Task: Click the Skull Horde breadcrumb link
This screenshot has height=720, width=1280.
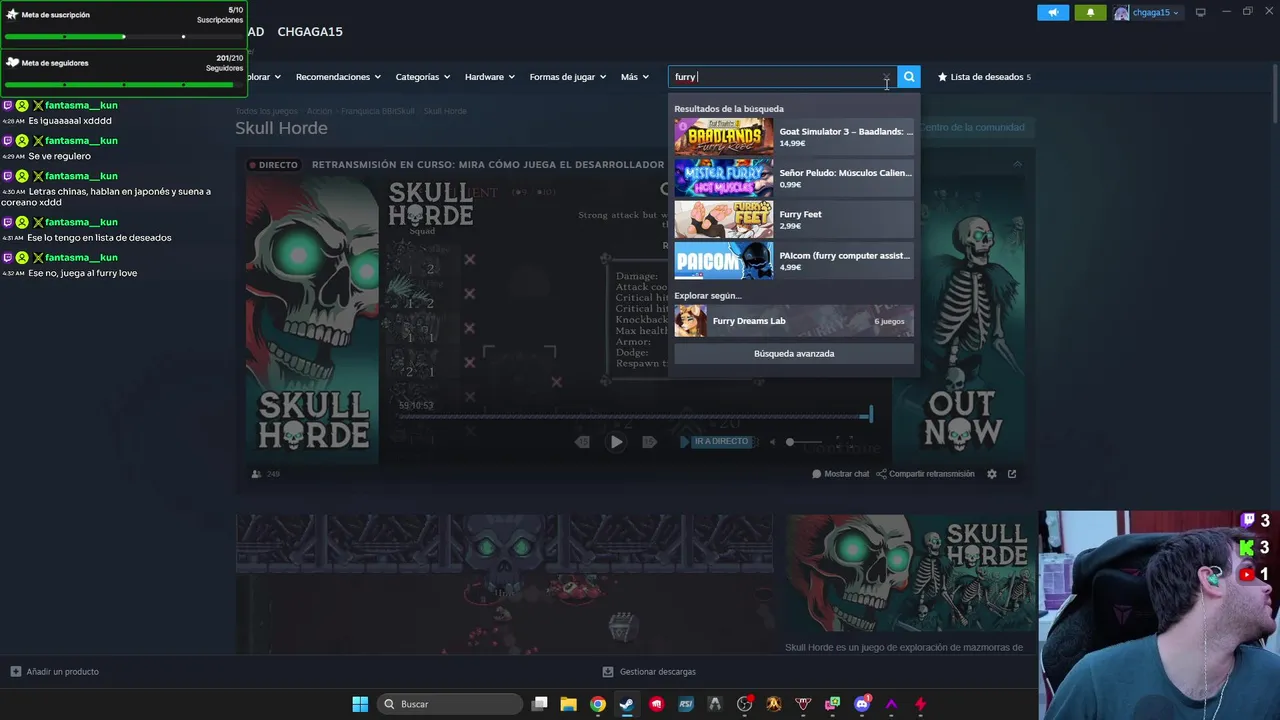Action: click(x=445, y=111)
